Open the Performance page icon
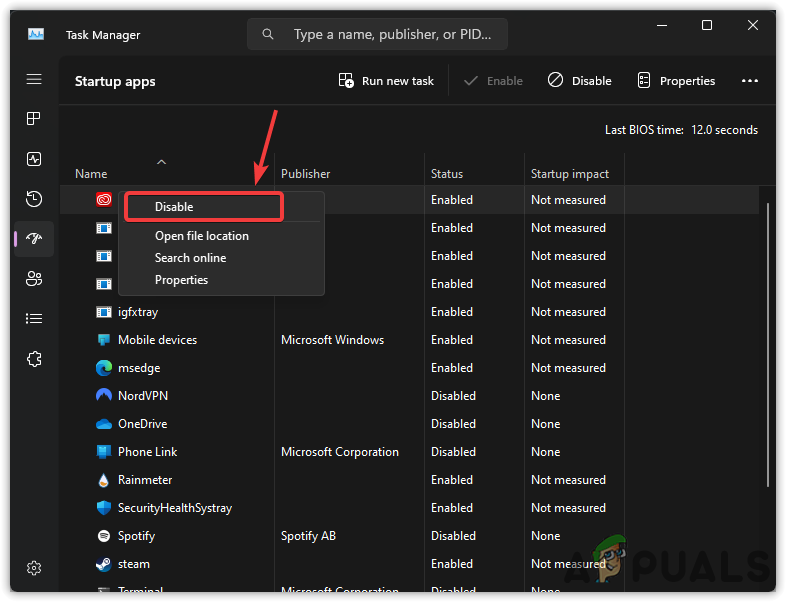Image resolution: width=786 pixels, height=602 pixels. (x=34, y=159)
